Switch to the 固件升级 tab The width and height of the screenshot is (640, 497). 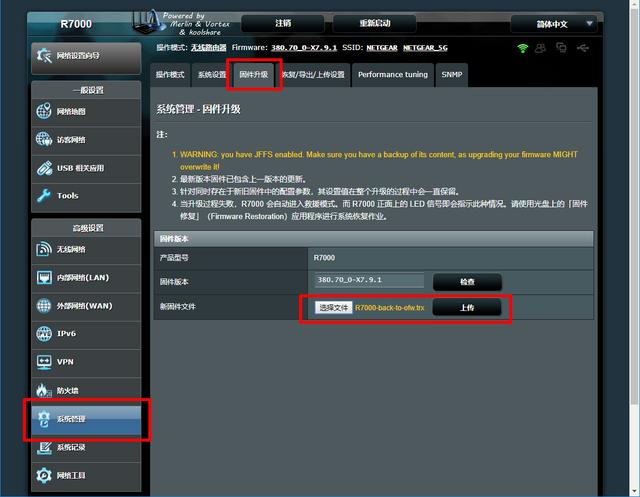tap(254, 75)
